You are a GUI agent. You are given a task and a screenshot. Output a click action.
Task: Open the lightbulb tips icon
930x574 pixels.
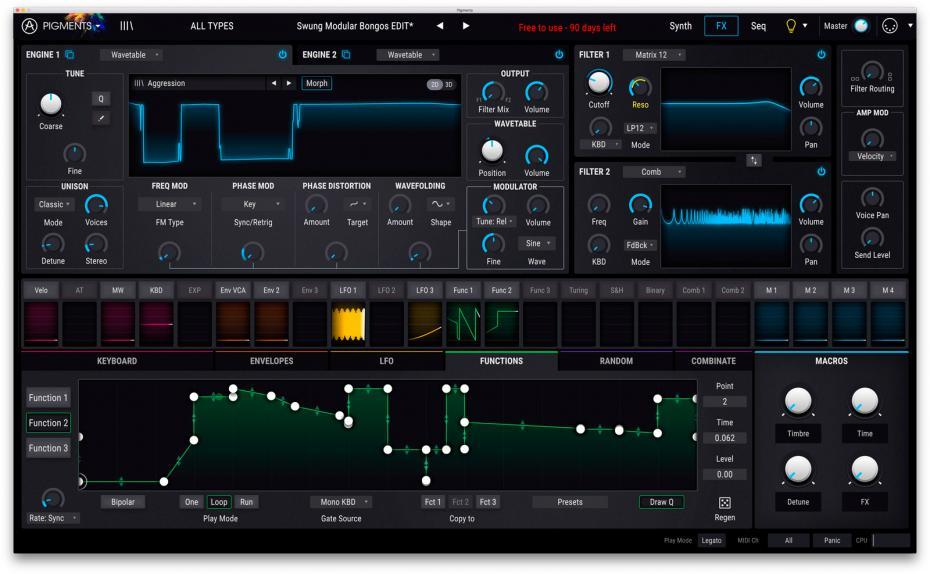coord(791,26)
